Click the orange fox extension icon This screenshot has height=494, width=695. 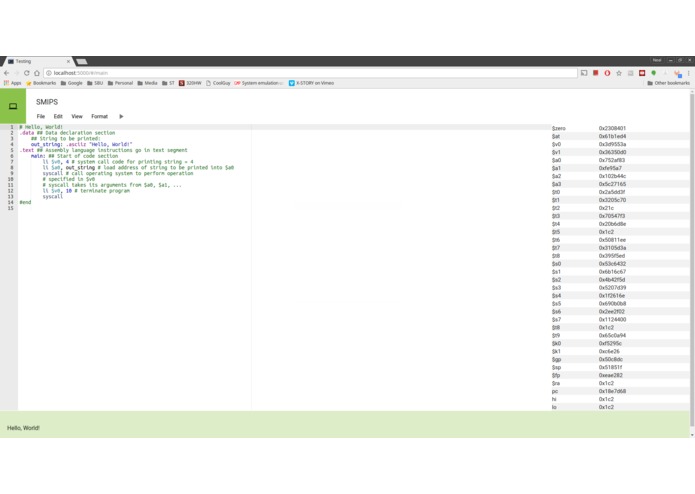tap(677, 74)
